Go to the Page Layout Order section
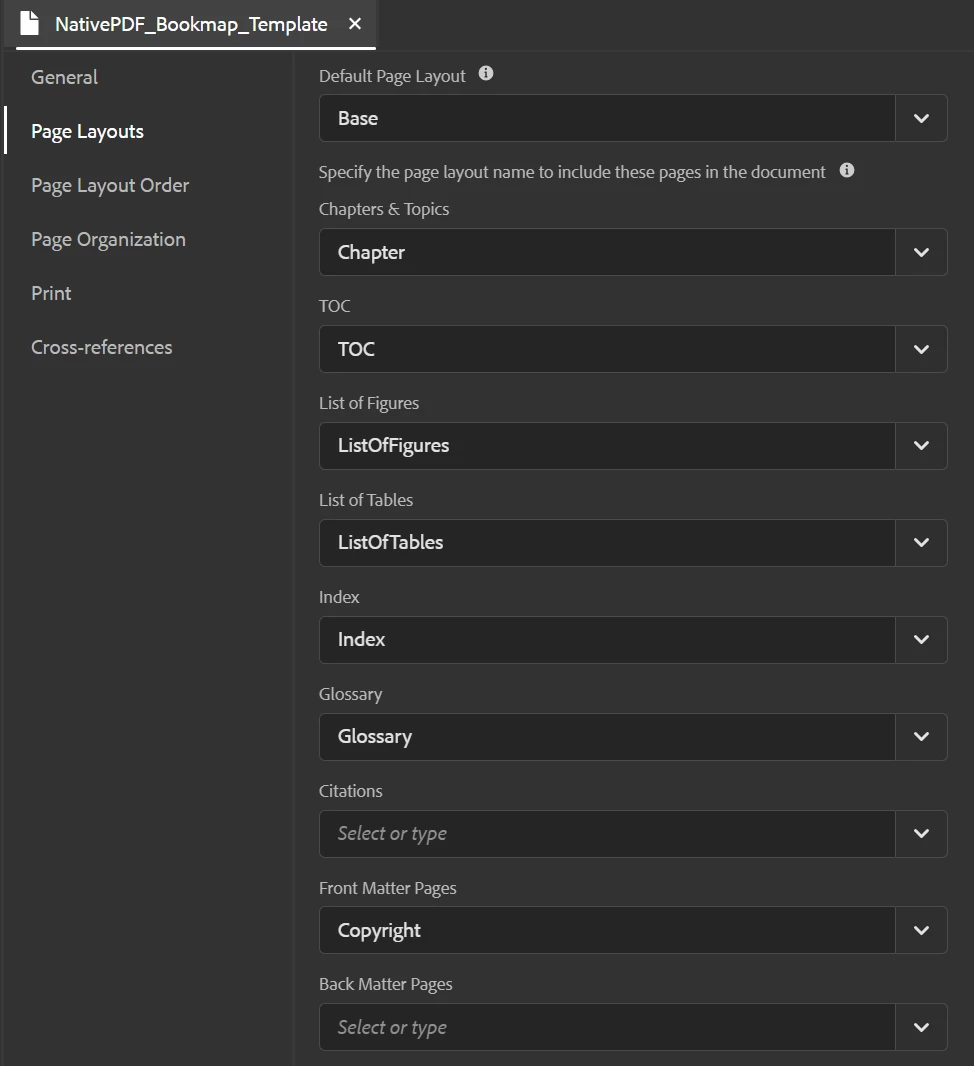This screenshot has width=974, height=1066. coord(110,185)
